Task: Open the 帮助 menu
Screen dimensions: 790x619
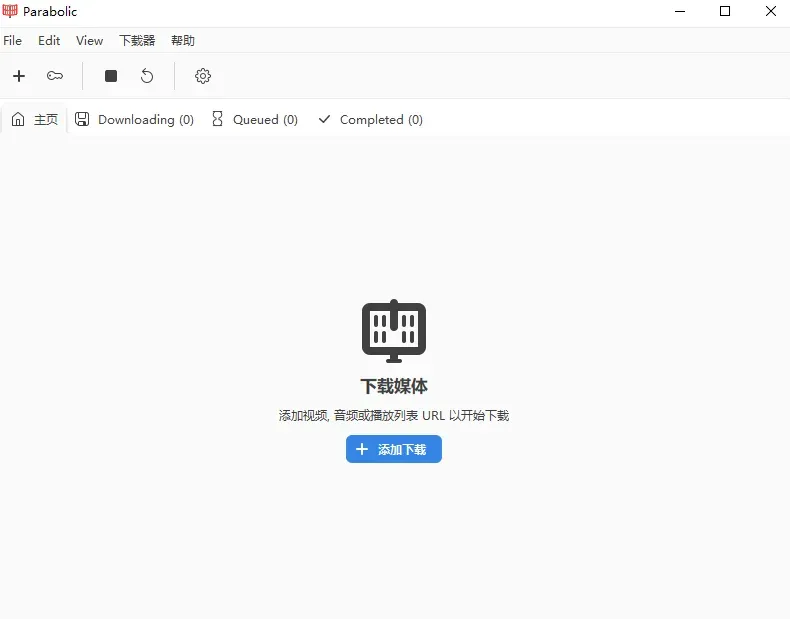Action: pyautogui.click(x=182, y=40)
